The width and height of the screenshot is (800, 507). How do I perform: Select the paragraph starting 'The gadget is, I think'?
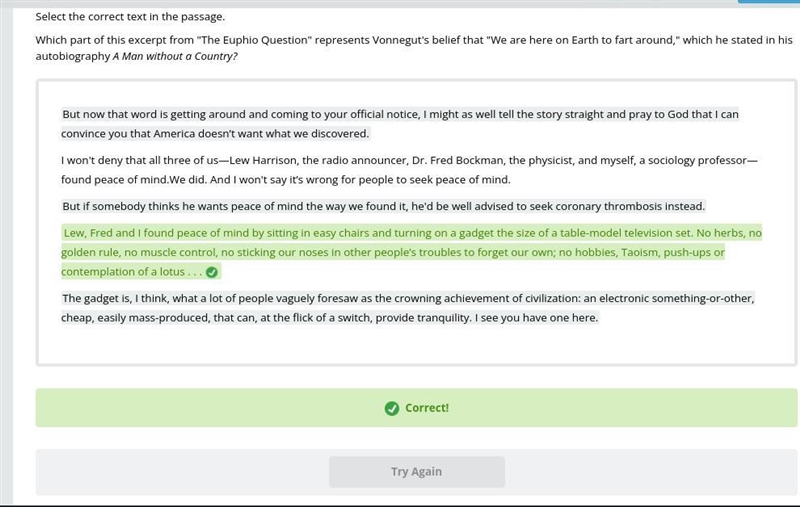408,308
